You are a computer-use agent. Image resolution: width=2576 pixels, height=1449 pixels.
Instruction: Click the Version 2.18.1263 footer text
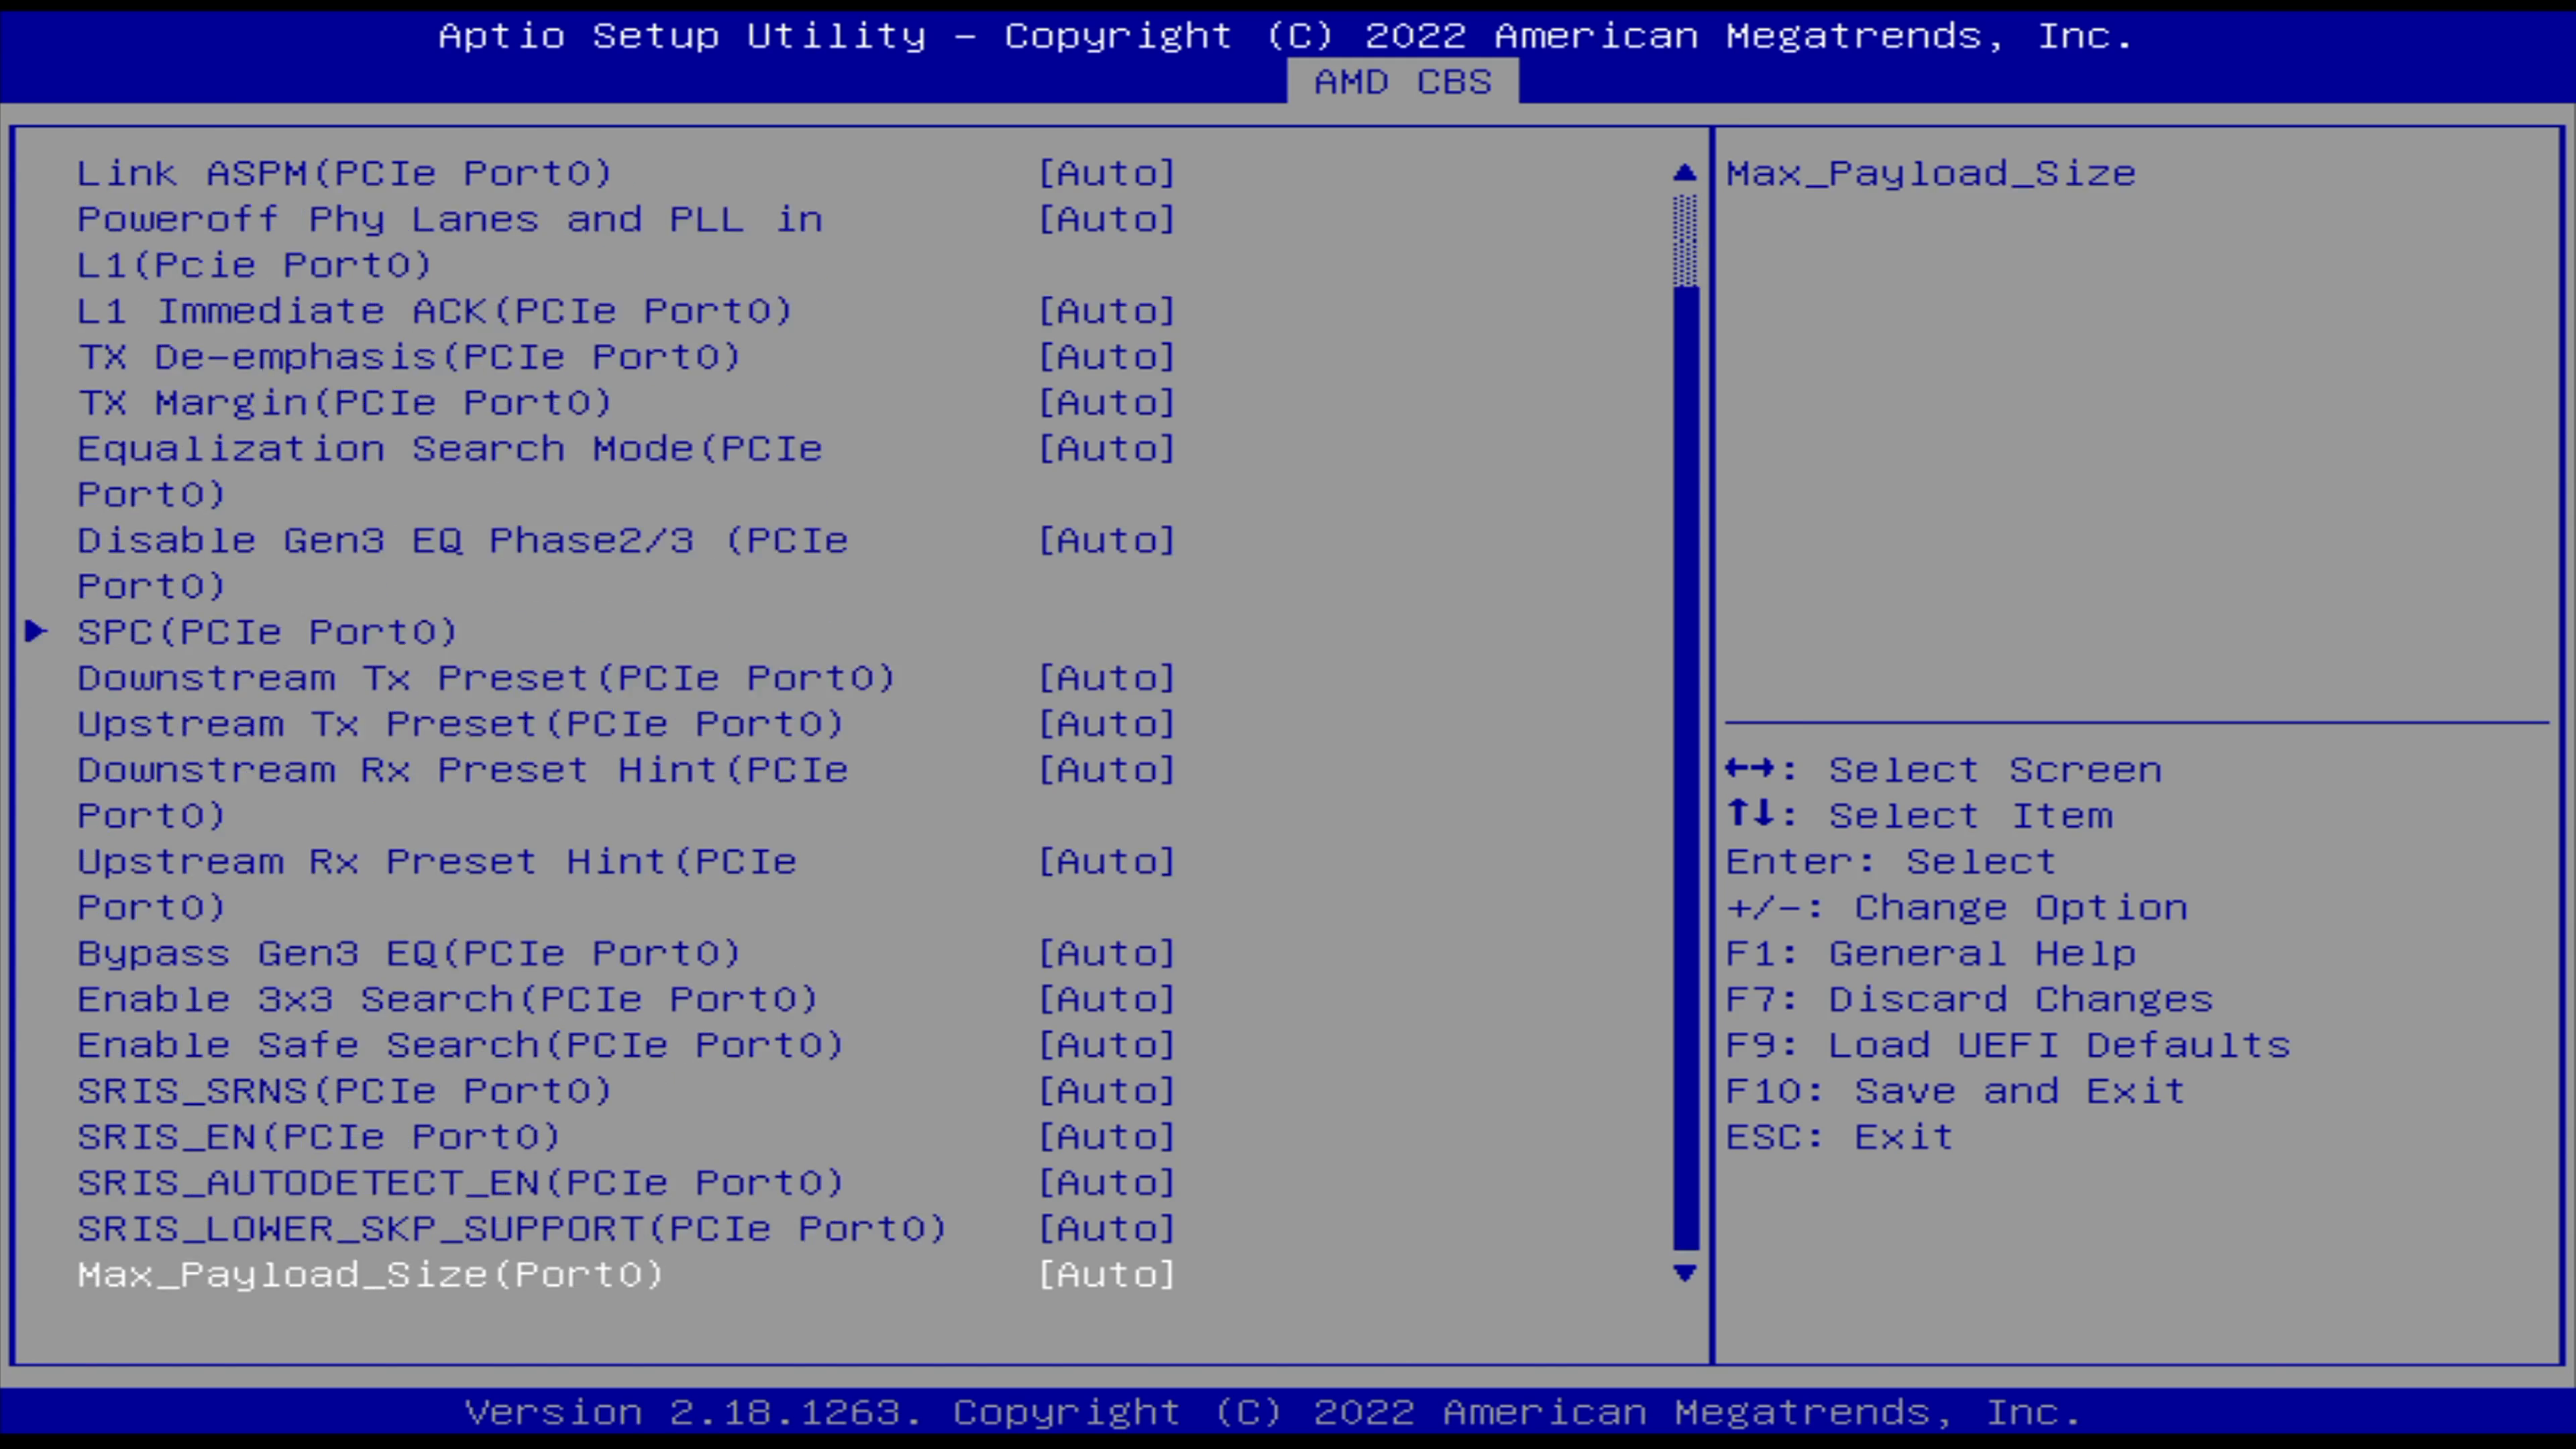click(1273, 1412)
